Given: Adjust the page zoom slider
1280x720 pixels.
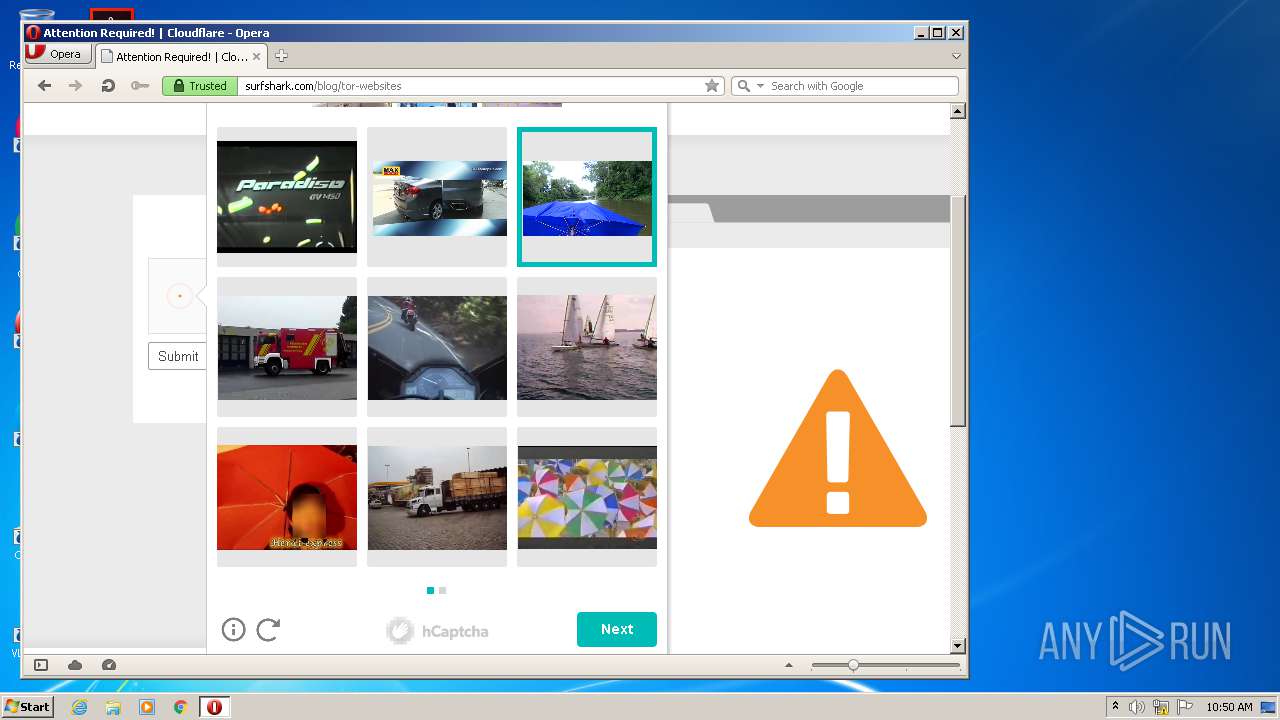Looking at the screenshot, I should coord(853,665).
